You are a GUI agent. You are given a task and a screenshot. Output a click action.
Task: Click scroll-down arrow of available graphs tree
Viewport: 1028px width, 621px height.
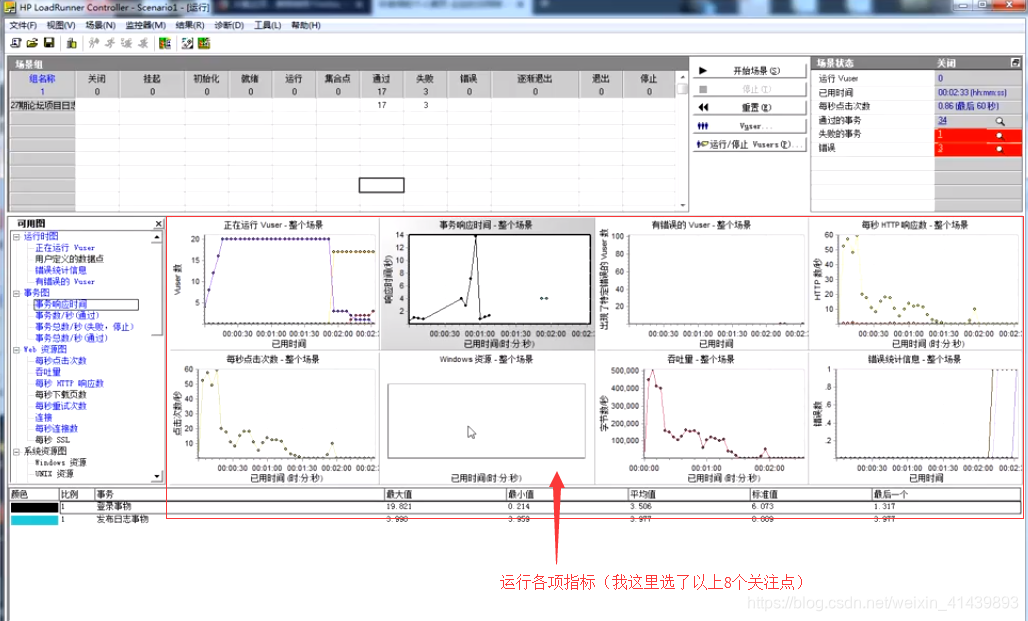(157, 476)
